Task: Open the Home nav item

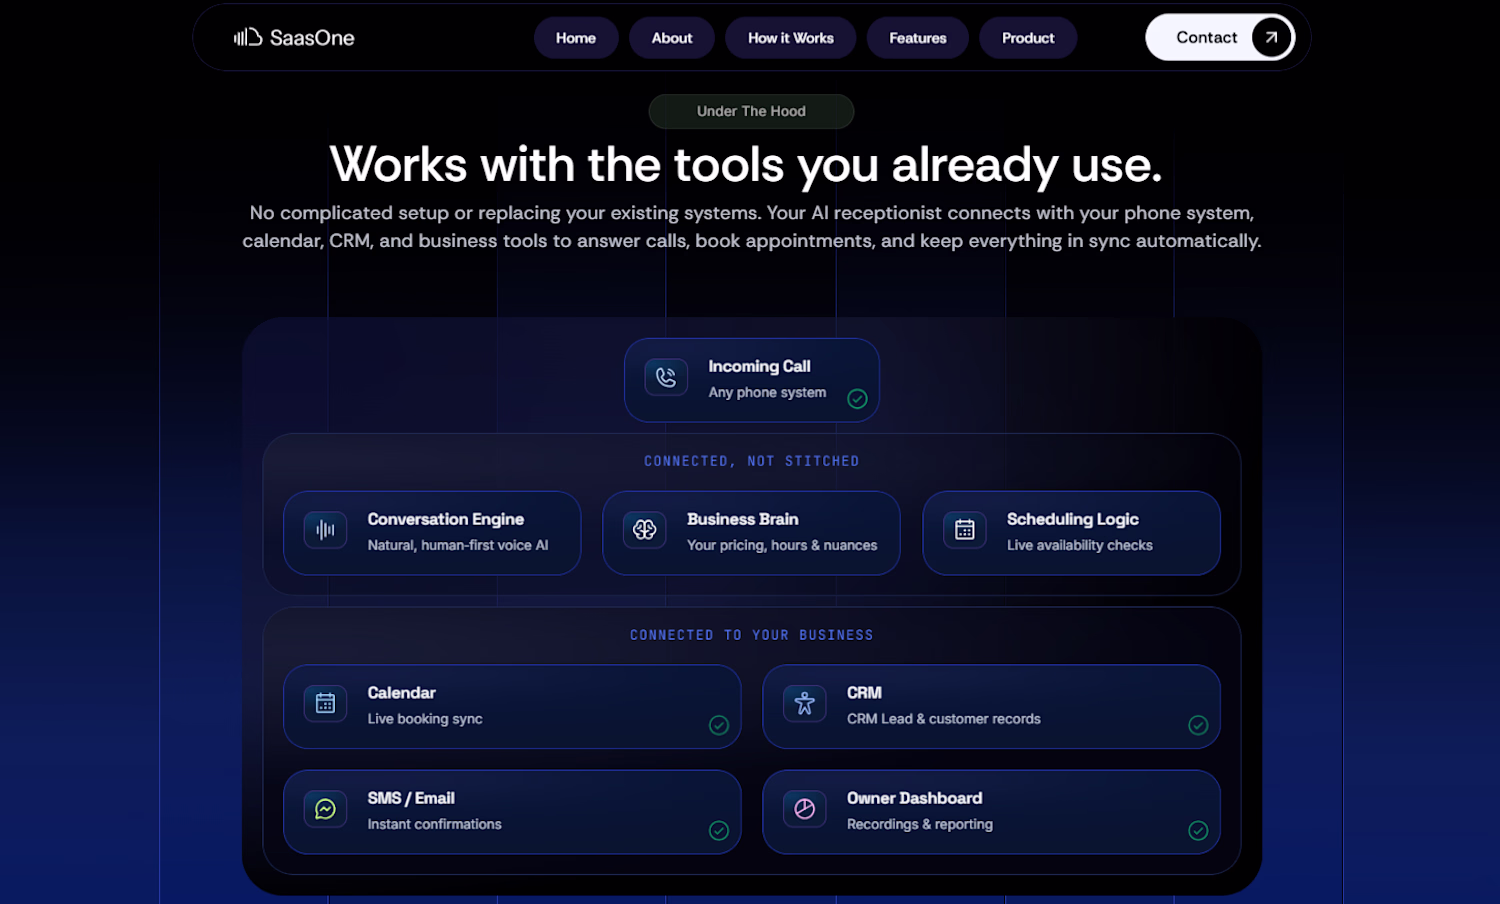Action: [x=576, y=38]
